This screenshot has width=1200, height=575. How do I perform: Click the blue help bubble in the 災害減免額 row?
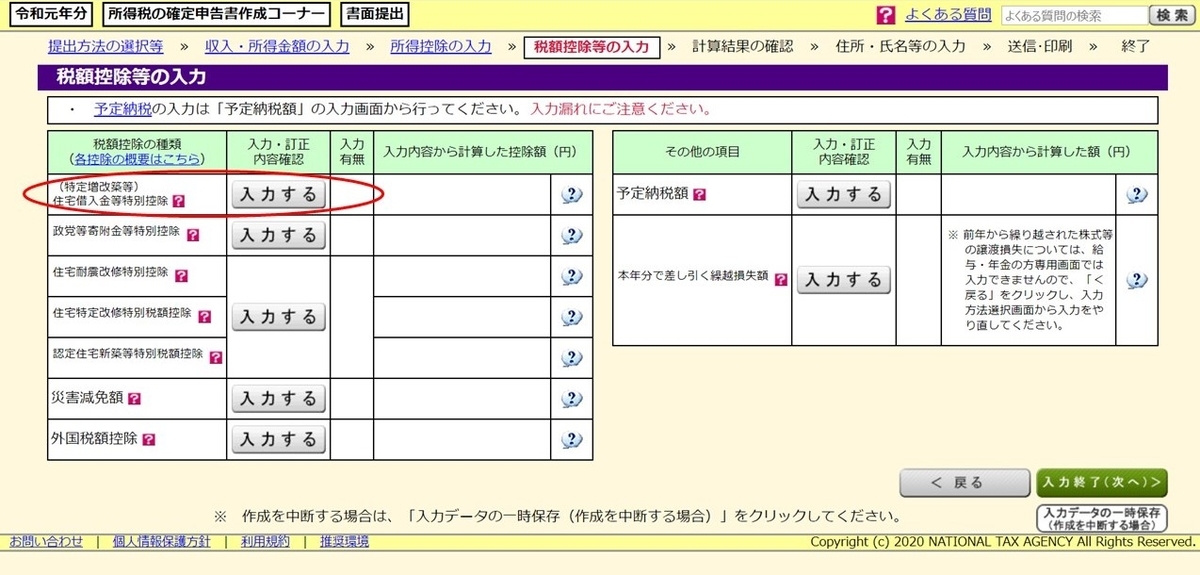tap(571, 399)
